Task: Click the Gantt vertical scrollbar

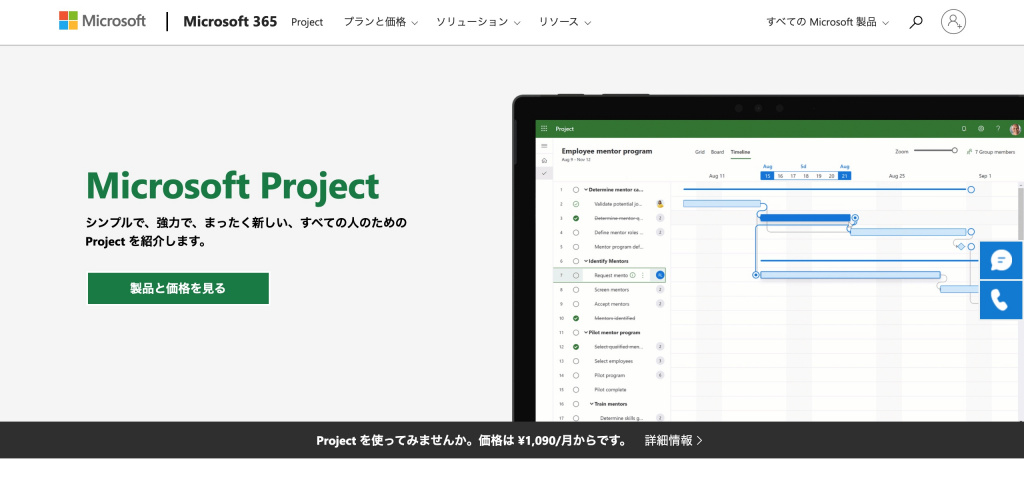Action: click(1021, 210)
